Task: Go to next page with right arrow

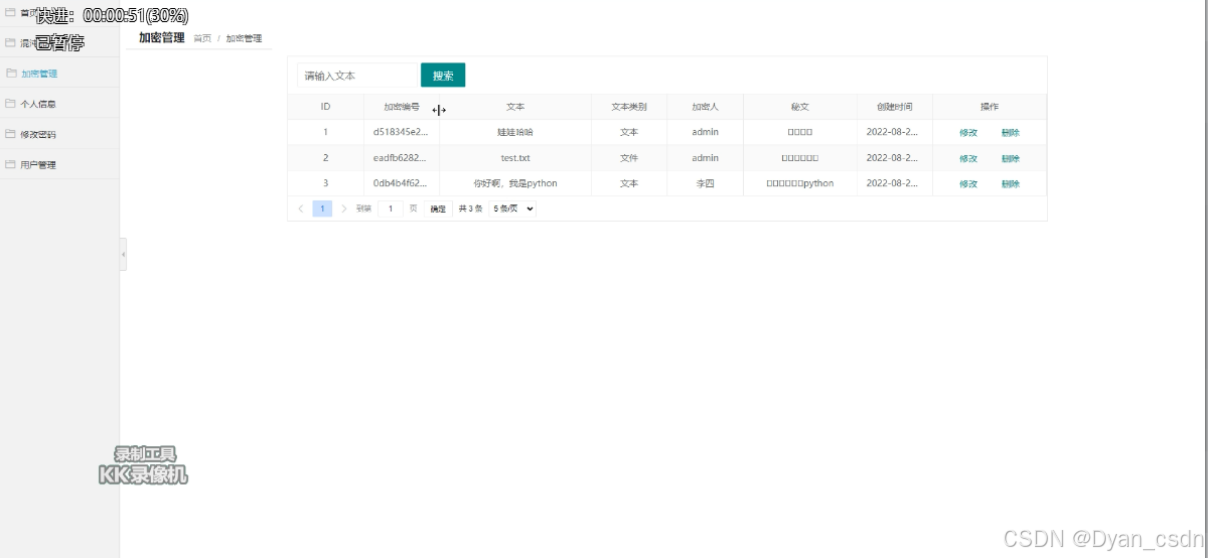Action: click(344, 209)
